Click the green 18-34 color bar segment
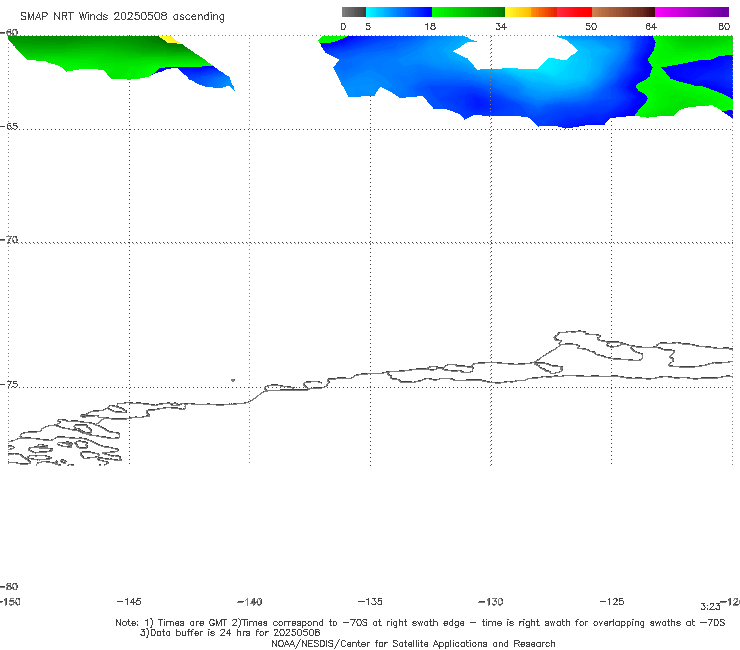This screenshot has height=650, width=740. [469, 12]
